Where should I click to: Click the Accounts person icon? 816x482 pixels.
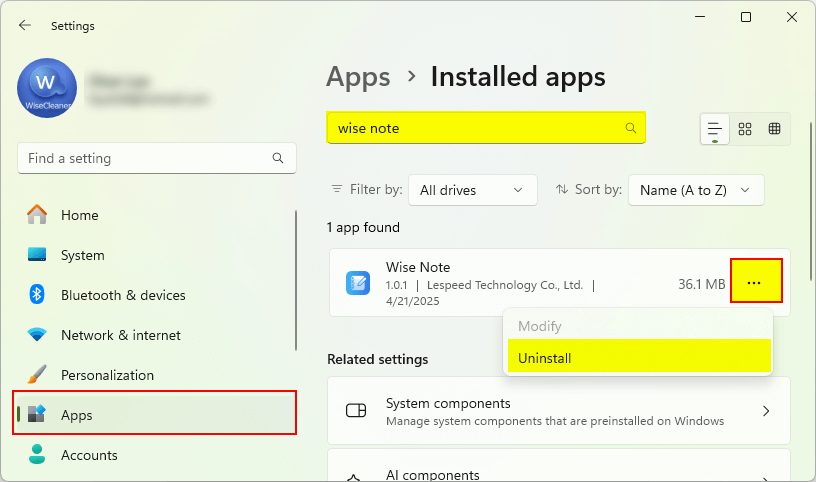pyautogui.click(x=37, y=454)
